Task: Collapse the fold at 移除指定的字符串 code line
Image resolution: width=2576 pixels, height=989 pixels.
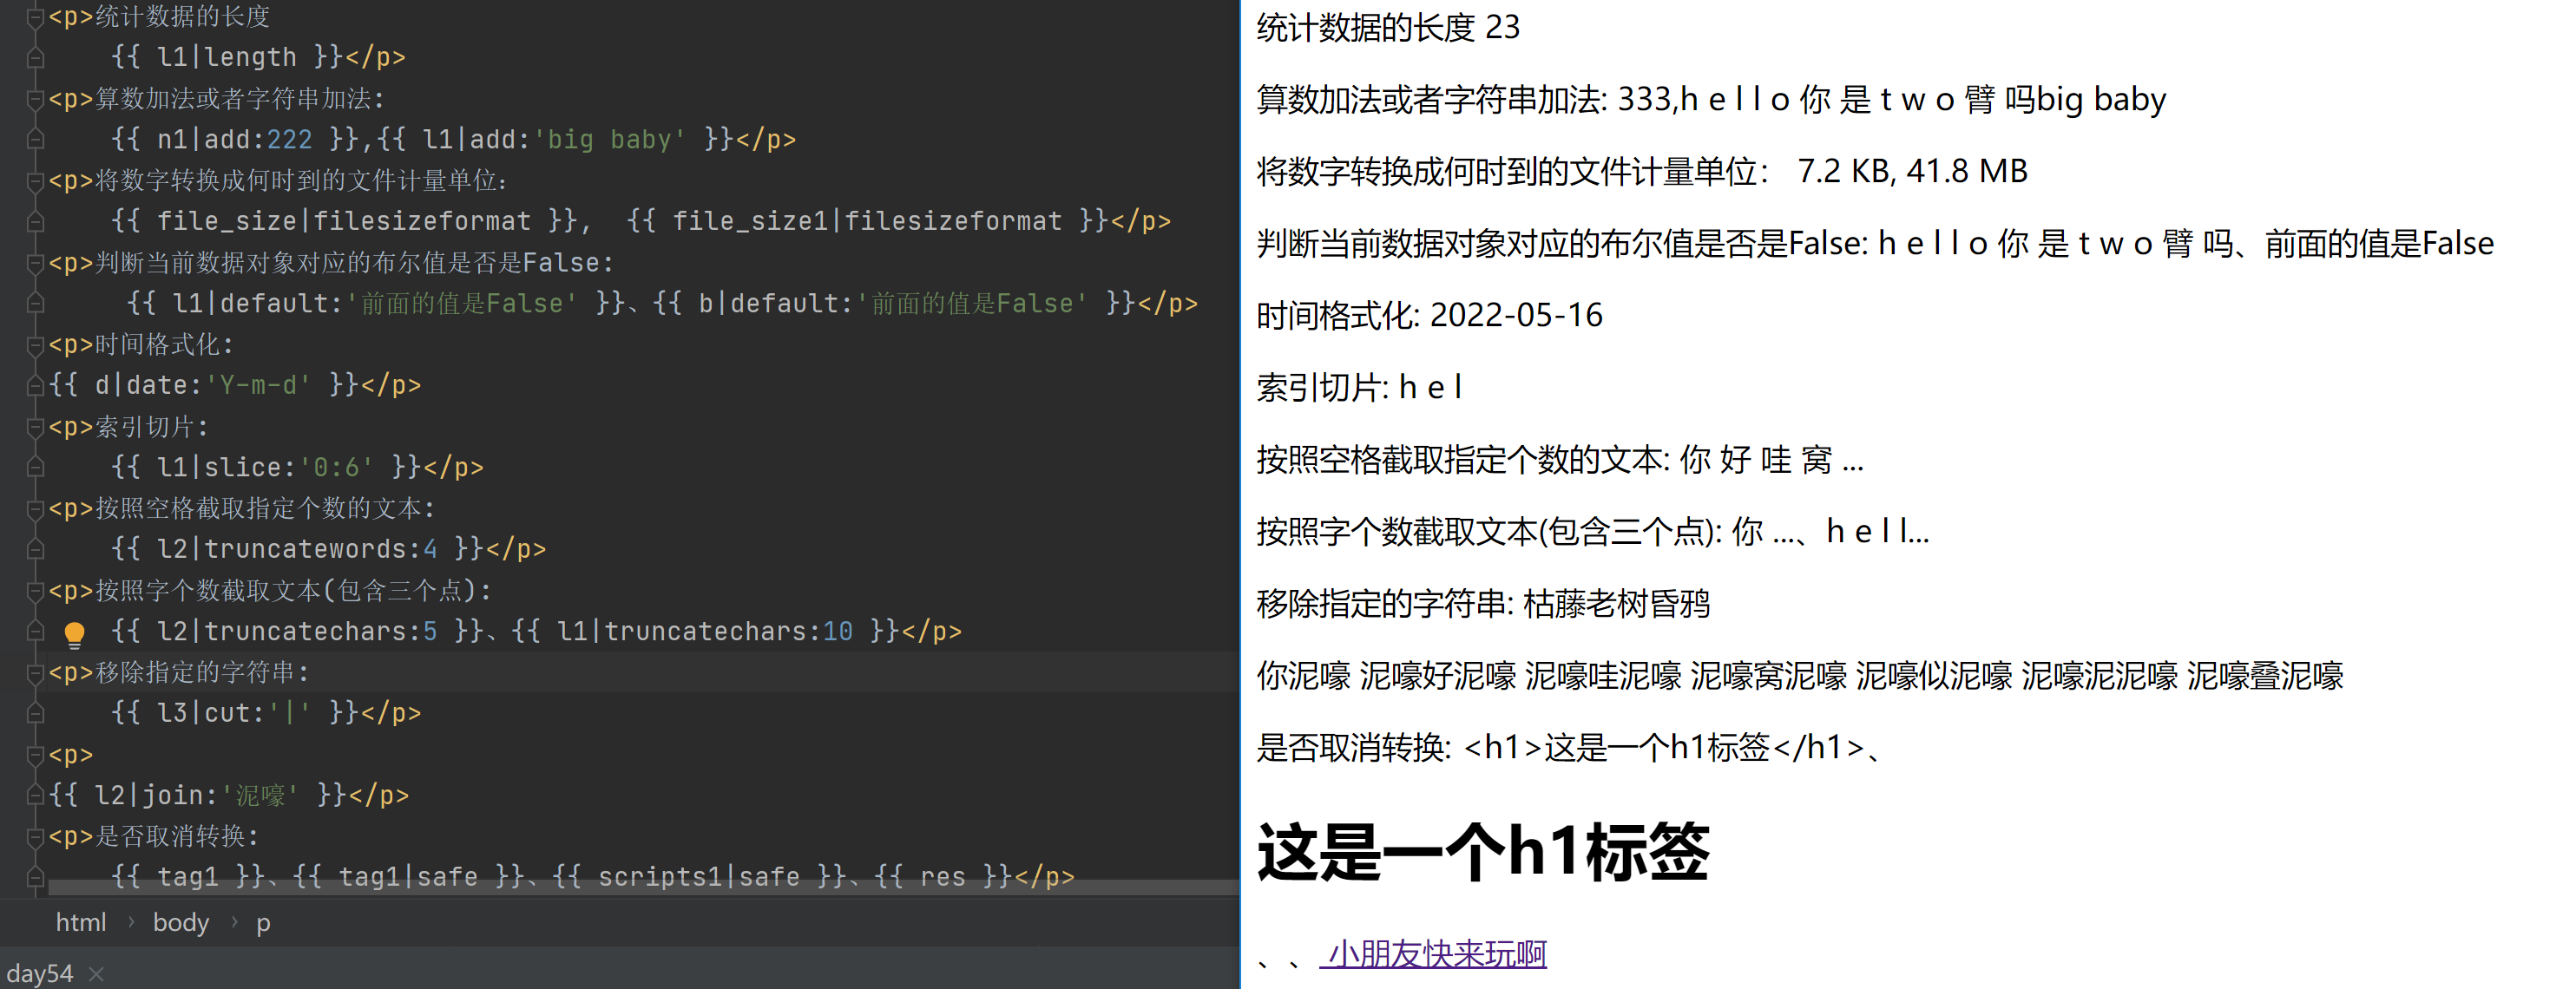Action: (35, 673)
